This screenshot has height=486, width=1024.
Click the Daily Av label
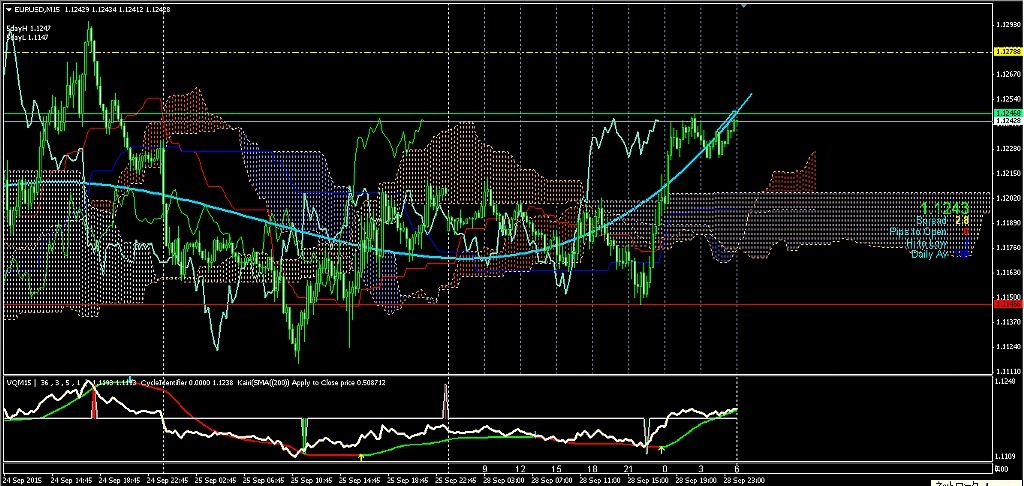pyautogui.click(x=930, y=254)
